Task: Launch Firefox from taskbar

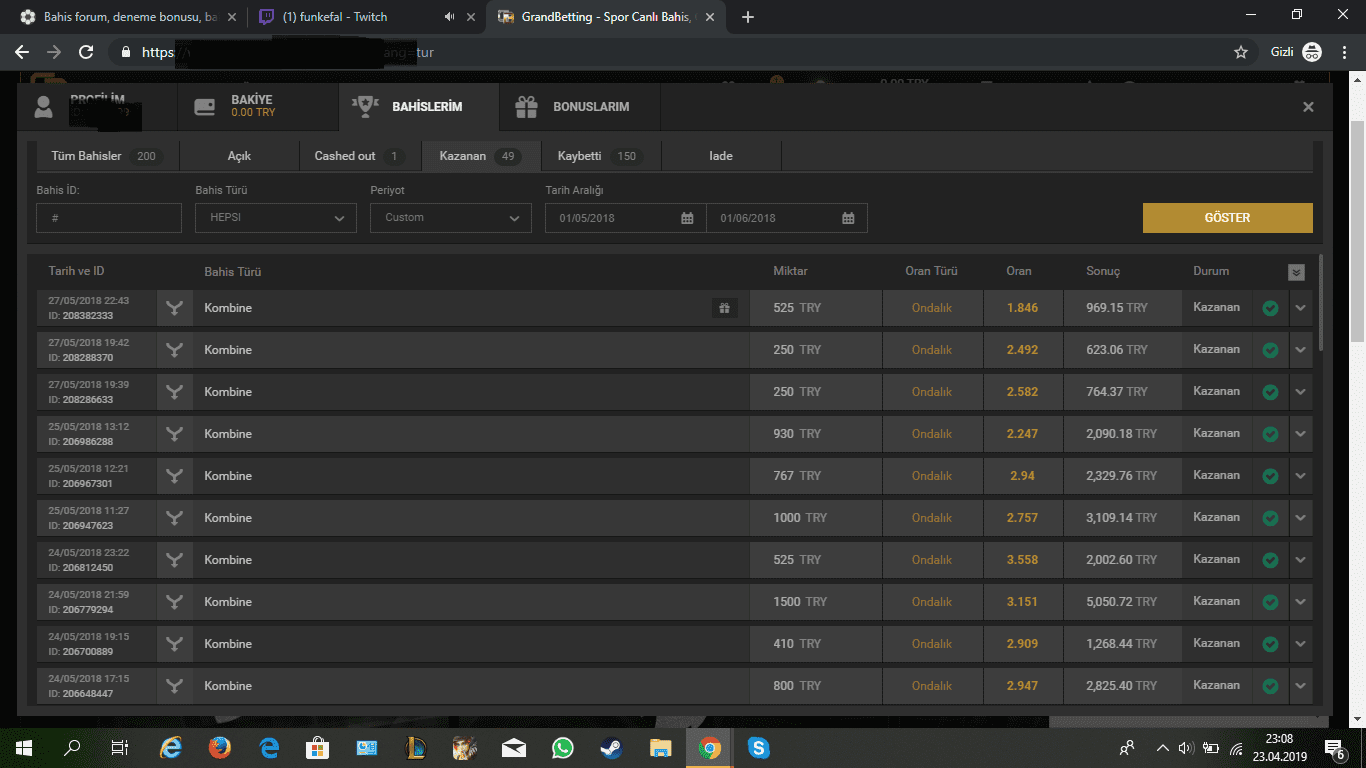Action: click(x=219, y=748)
